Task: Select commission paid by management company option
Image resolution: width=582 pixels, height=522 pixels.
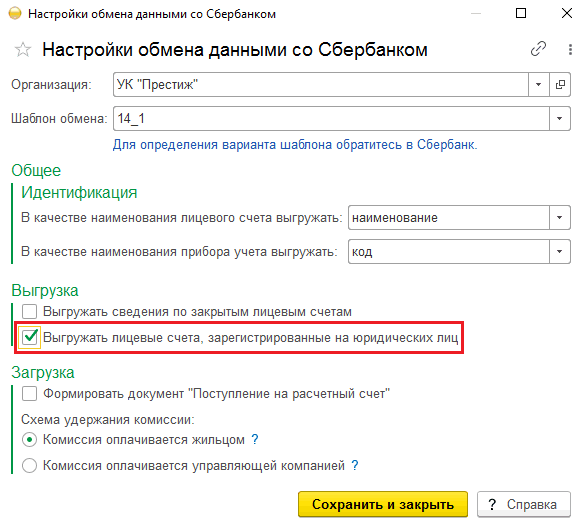Action: [x=29, y=465]
